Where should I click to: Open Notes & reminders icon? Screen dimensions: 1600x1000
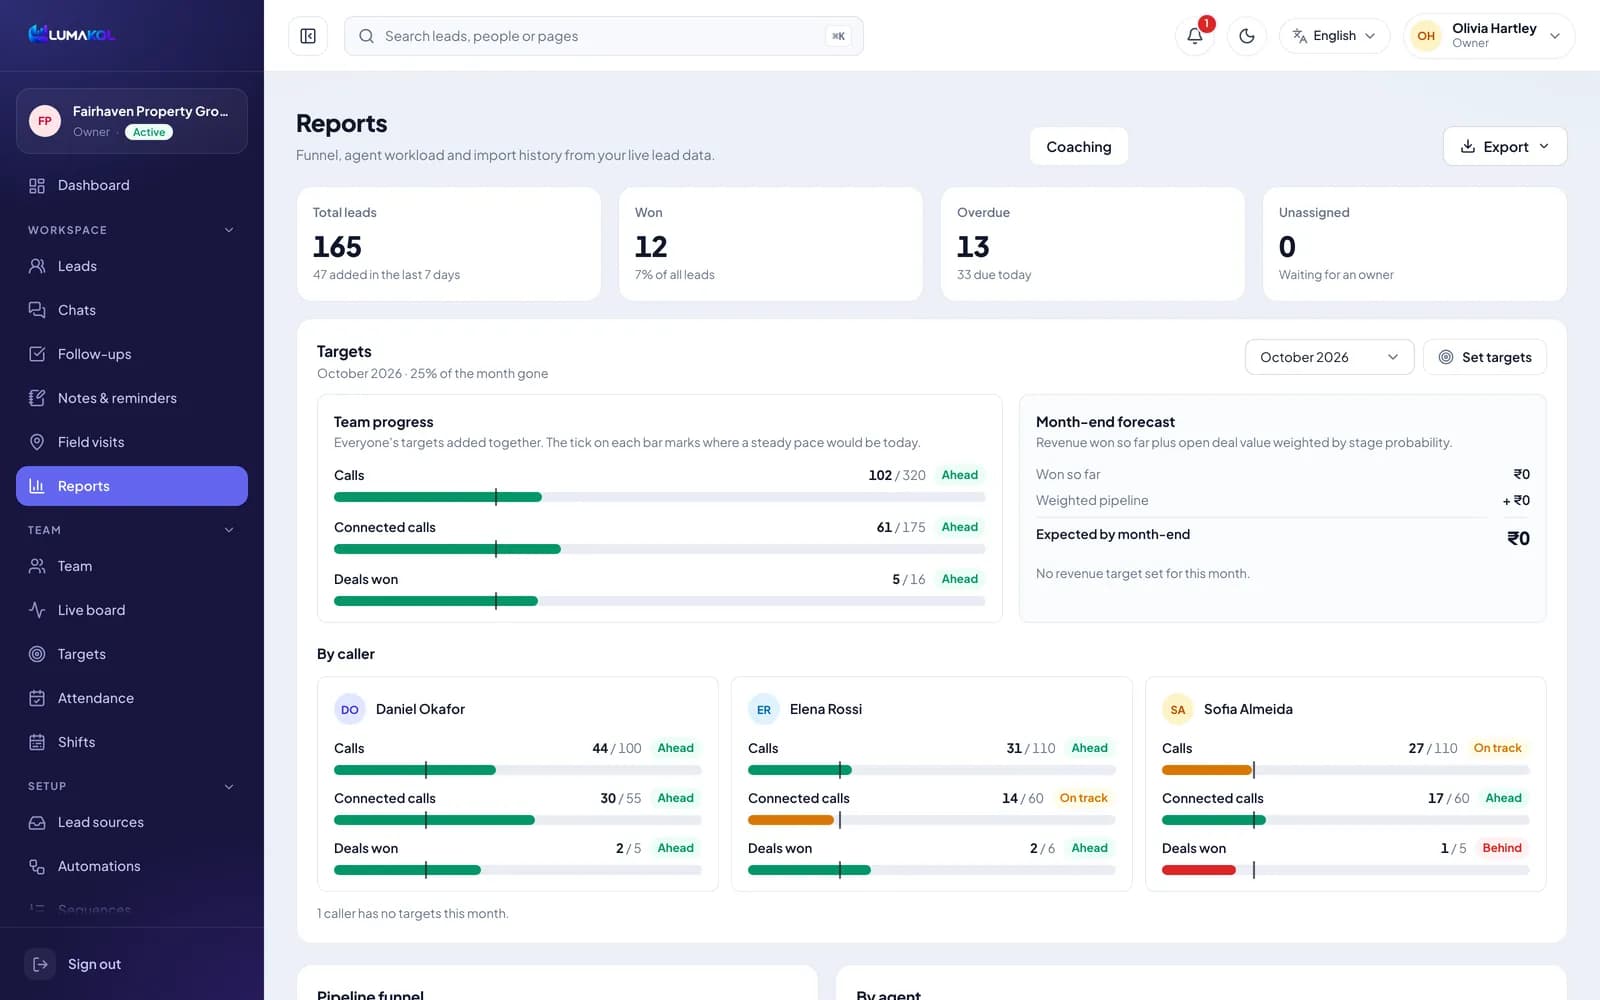(x=37, y=398)
